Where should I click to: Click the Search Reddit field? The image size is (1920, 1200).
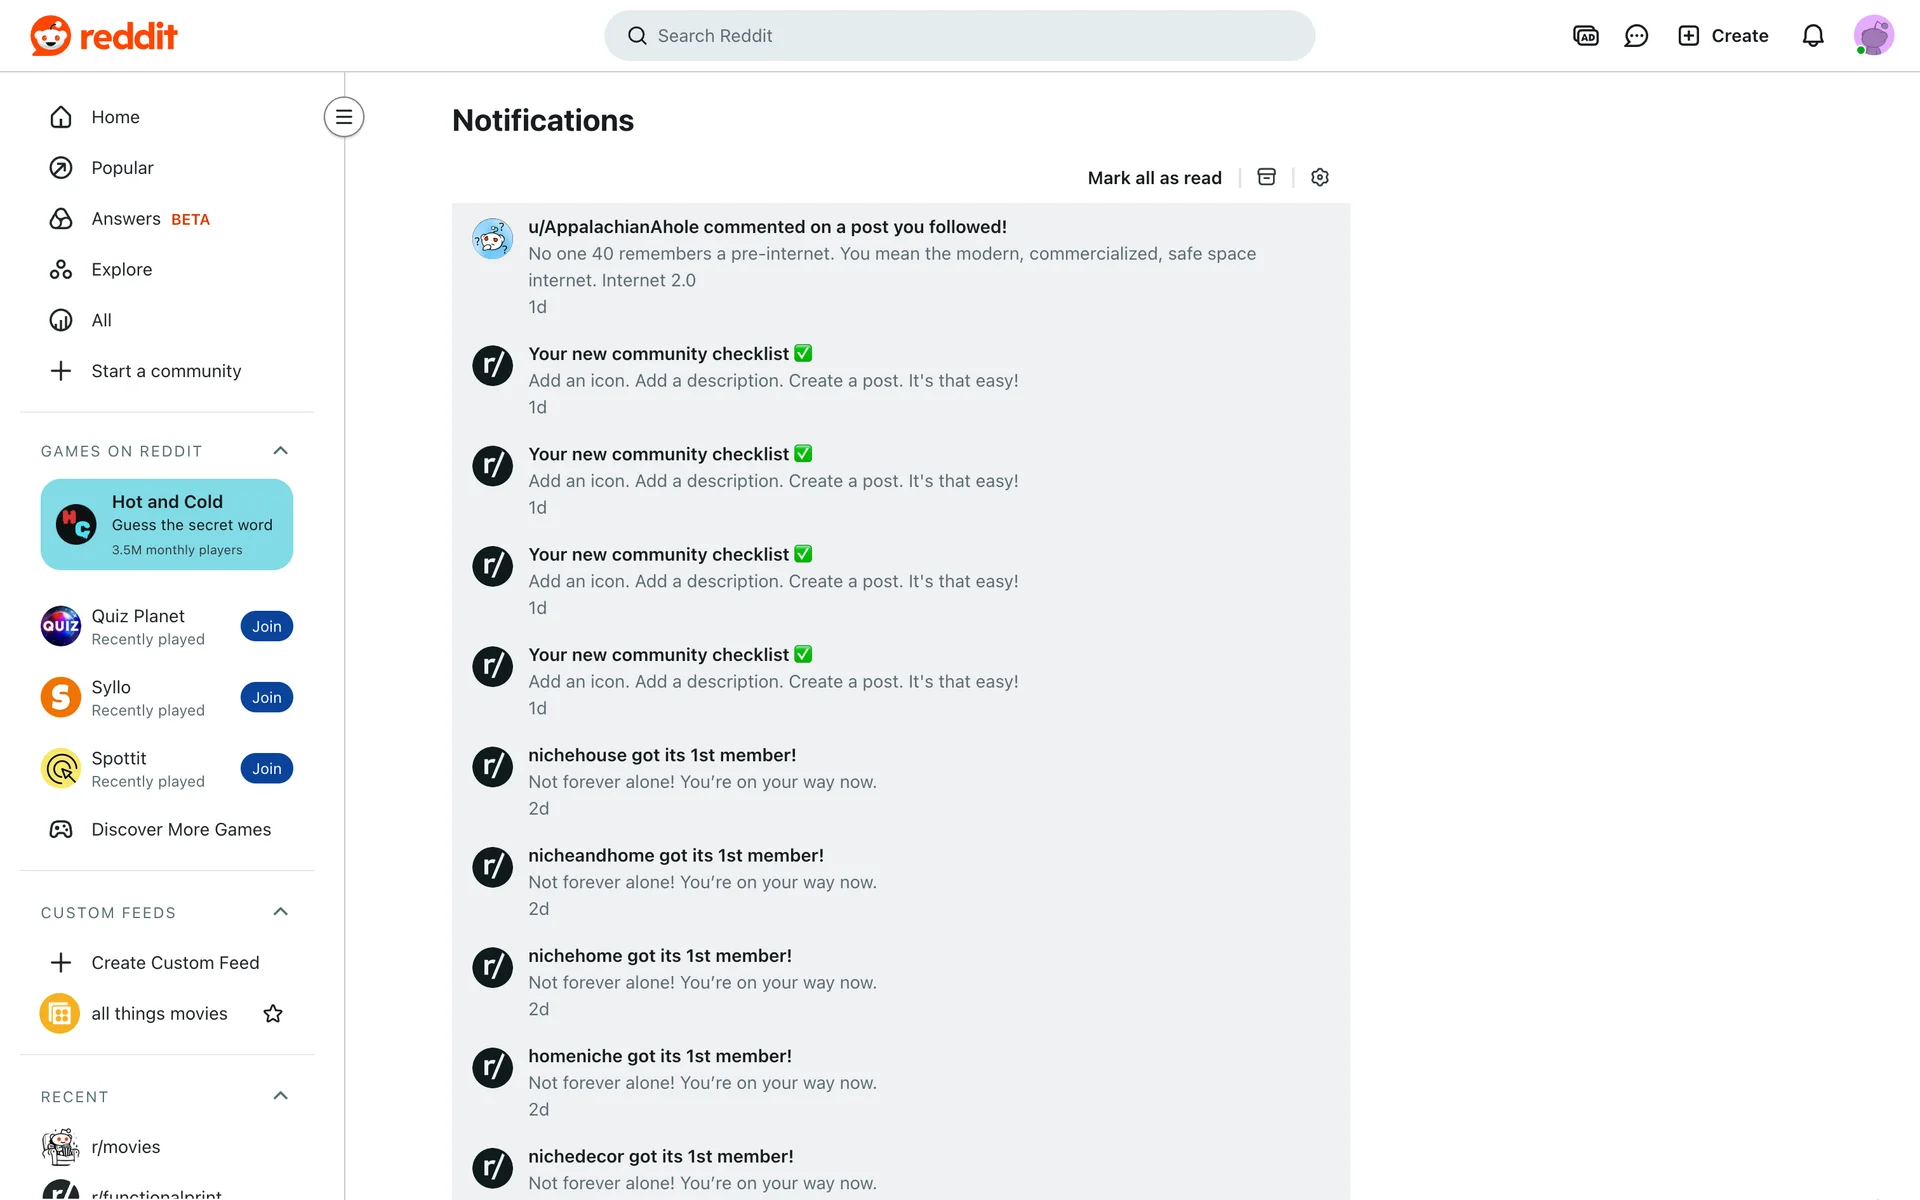958,36
